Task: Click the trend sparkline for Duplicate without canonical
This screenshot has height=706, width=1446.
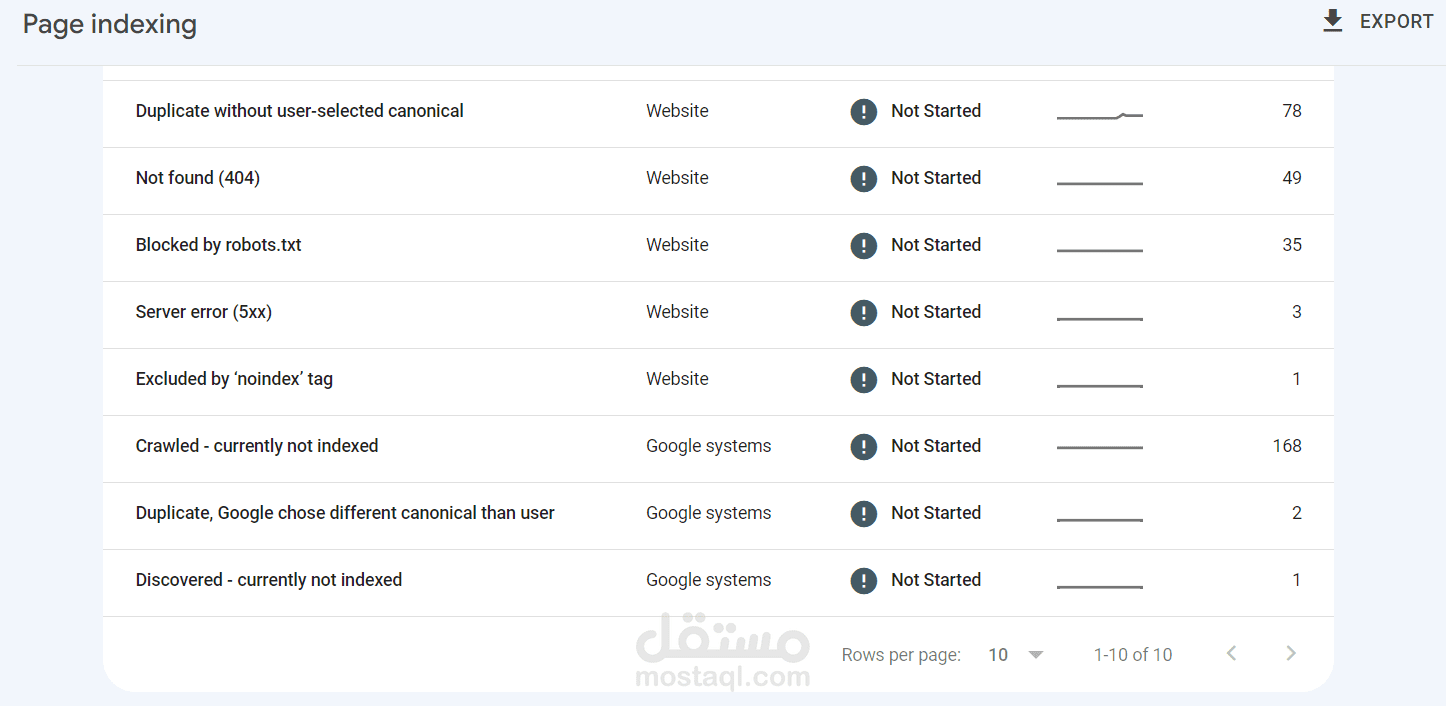Action: pos(1099,116)
